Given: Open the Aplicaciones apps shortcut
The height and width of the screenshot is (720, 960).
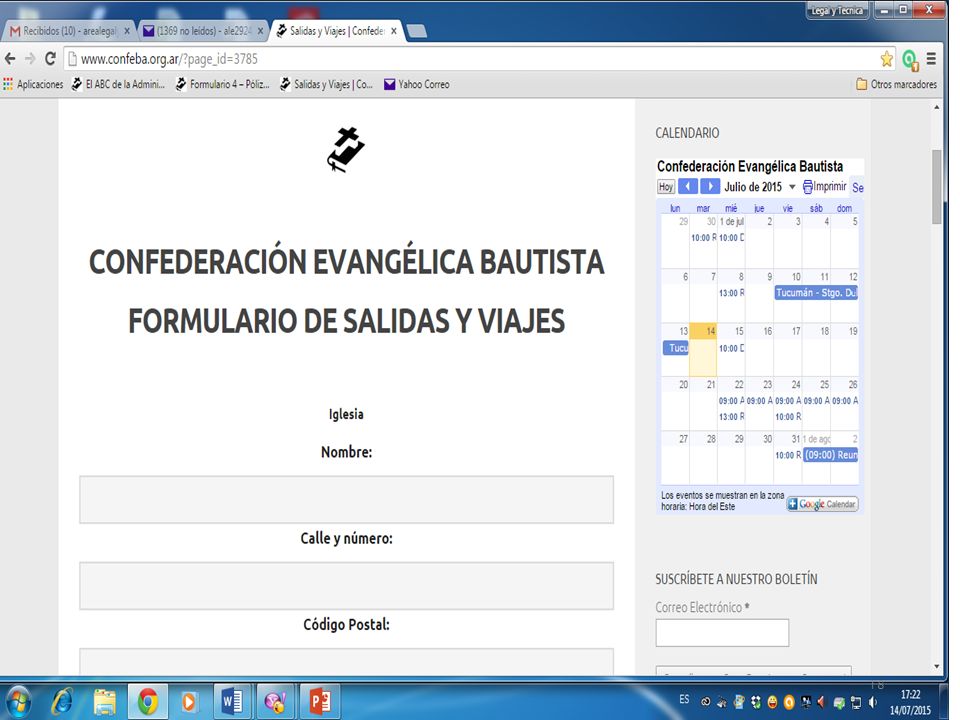Looking at the screenshot, I should [x=33, y=84].
